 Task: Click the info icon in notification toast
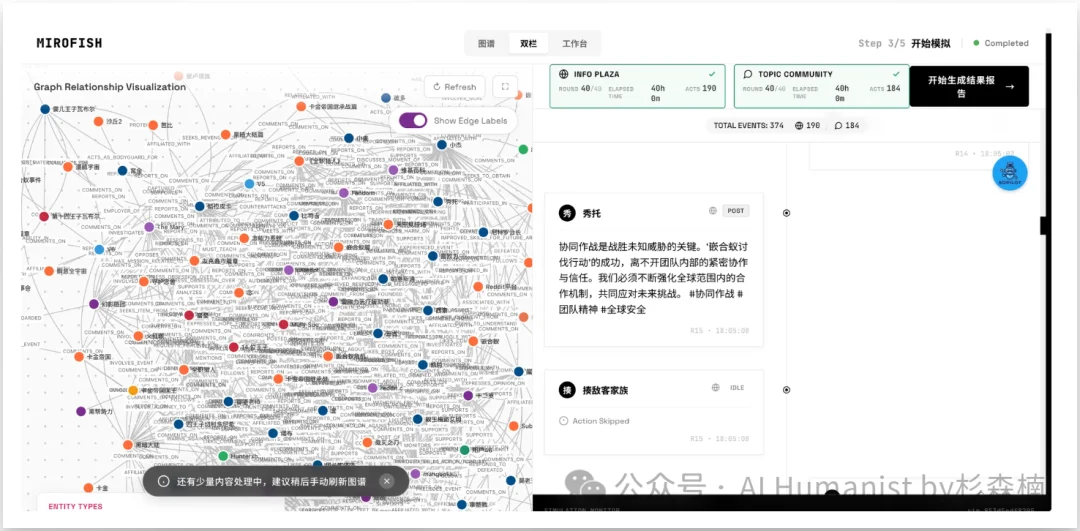click(163, 481)
